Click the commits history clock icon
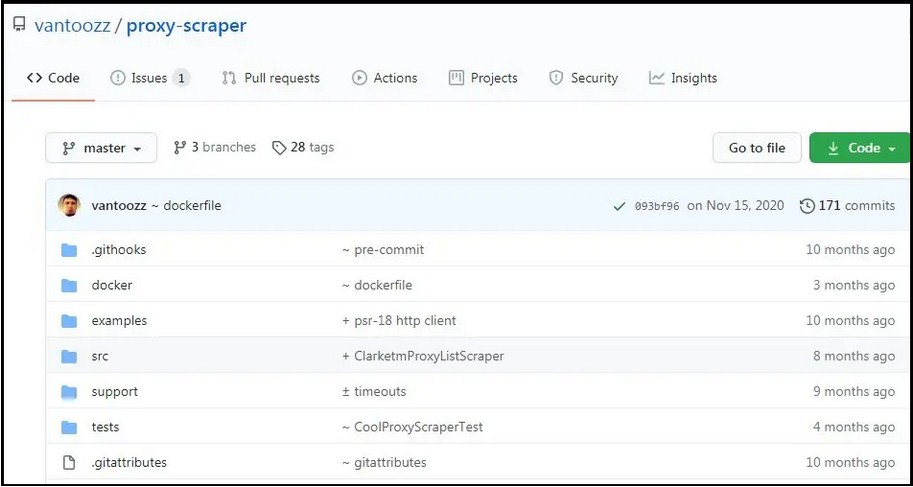 pyautogui.click(x=807, y=206)
